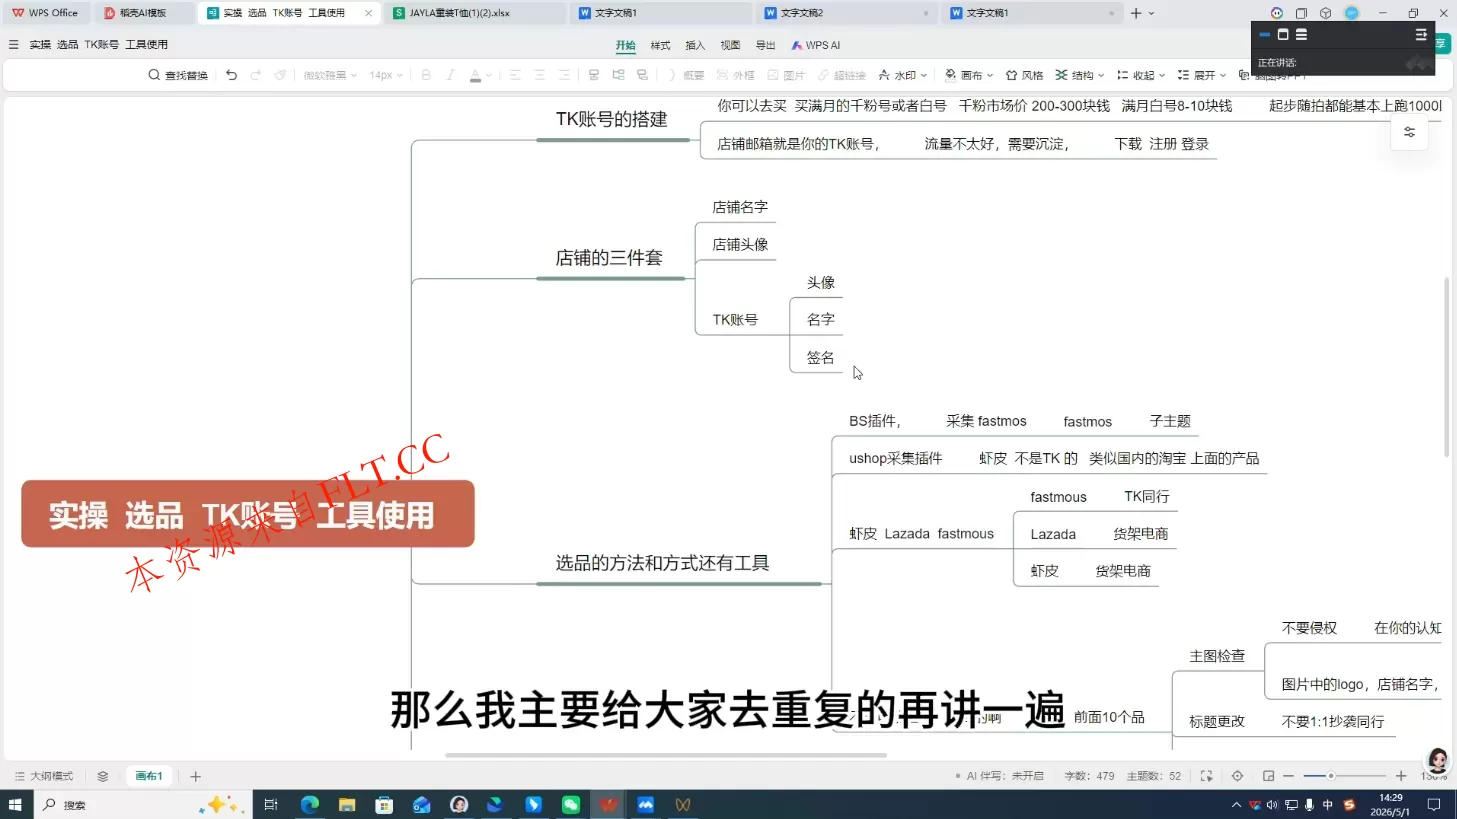The image size is (1457, 819).
Task: Select the TK账号的搭建 topic node
Action: point(612,119)
